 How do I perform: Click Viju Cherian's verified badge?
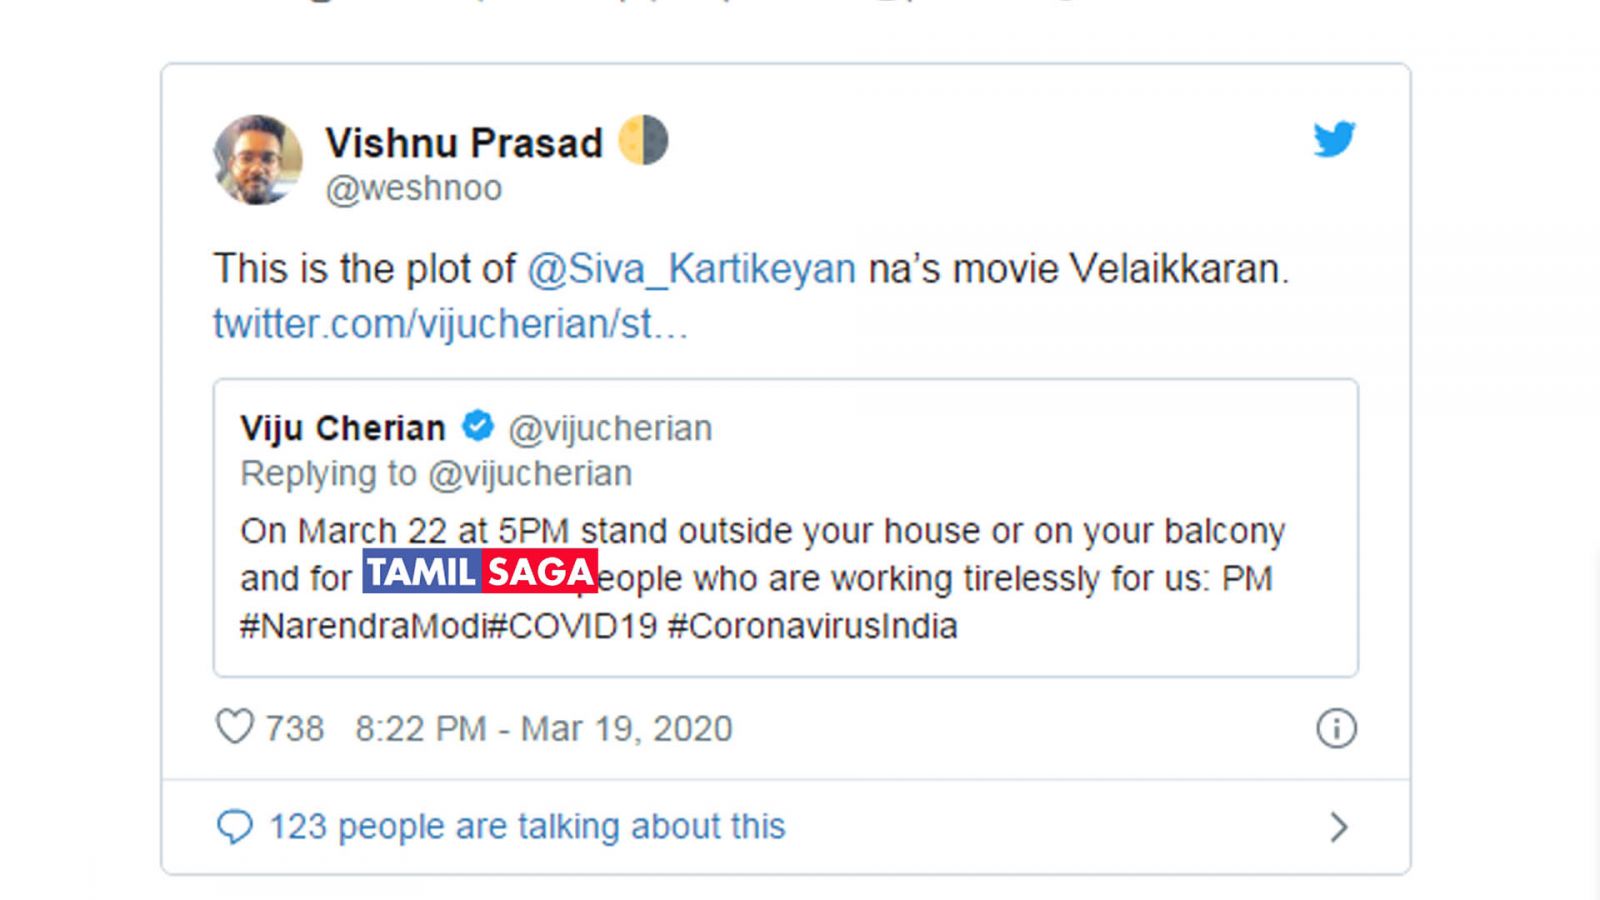477,426
